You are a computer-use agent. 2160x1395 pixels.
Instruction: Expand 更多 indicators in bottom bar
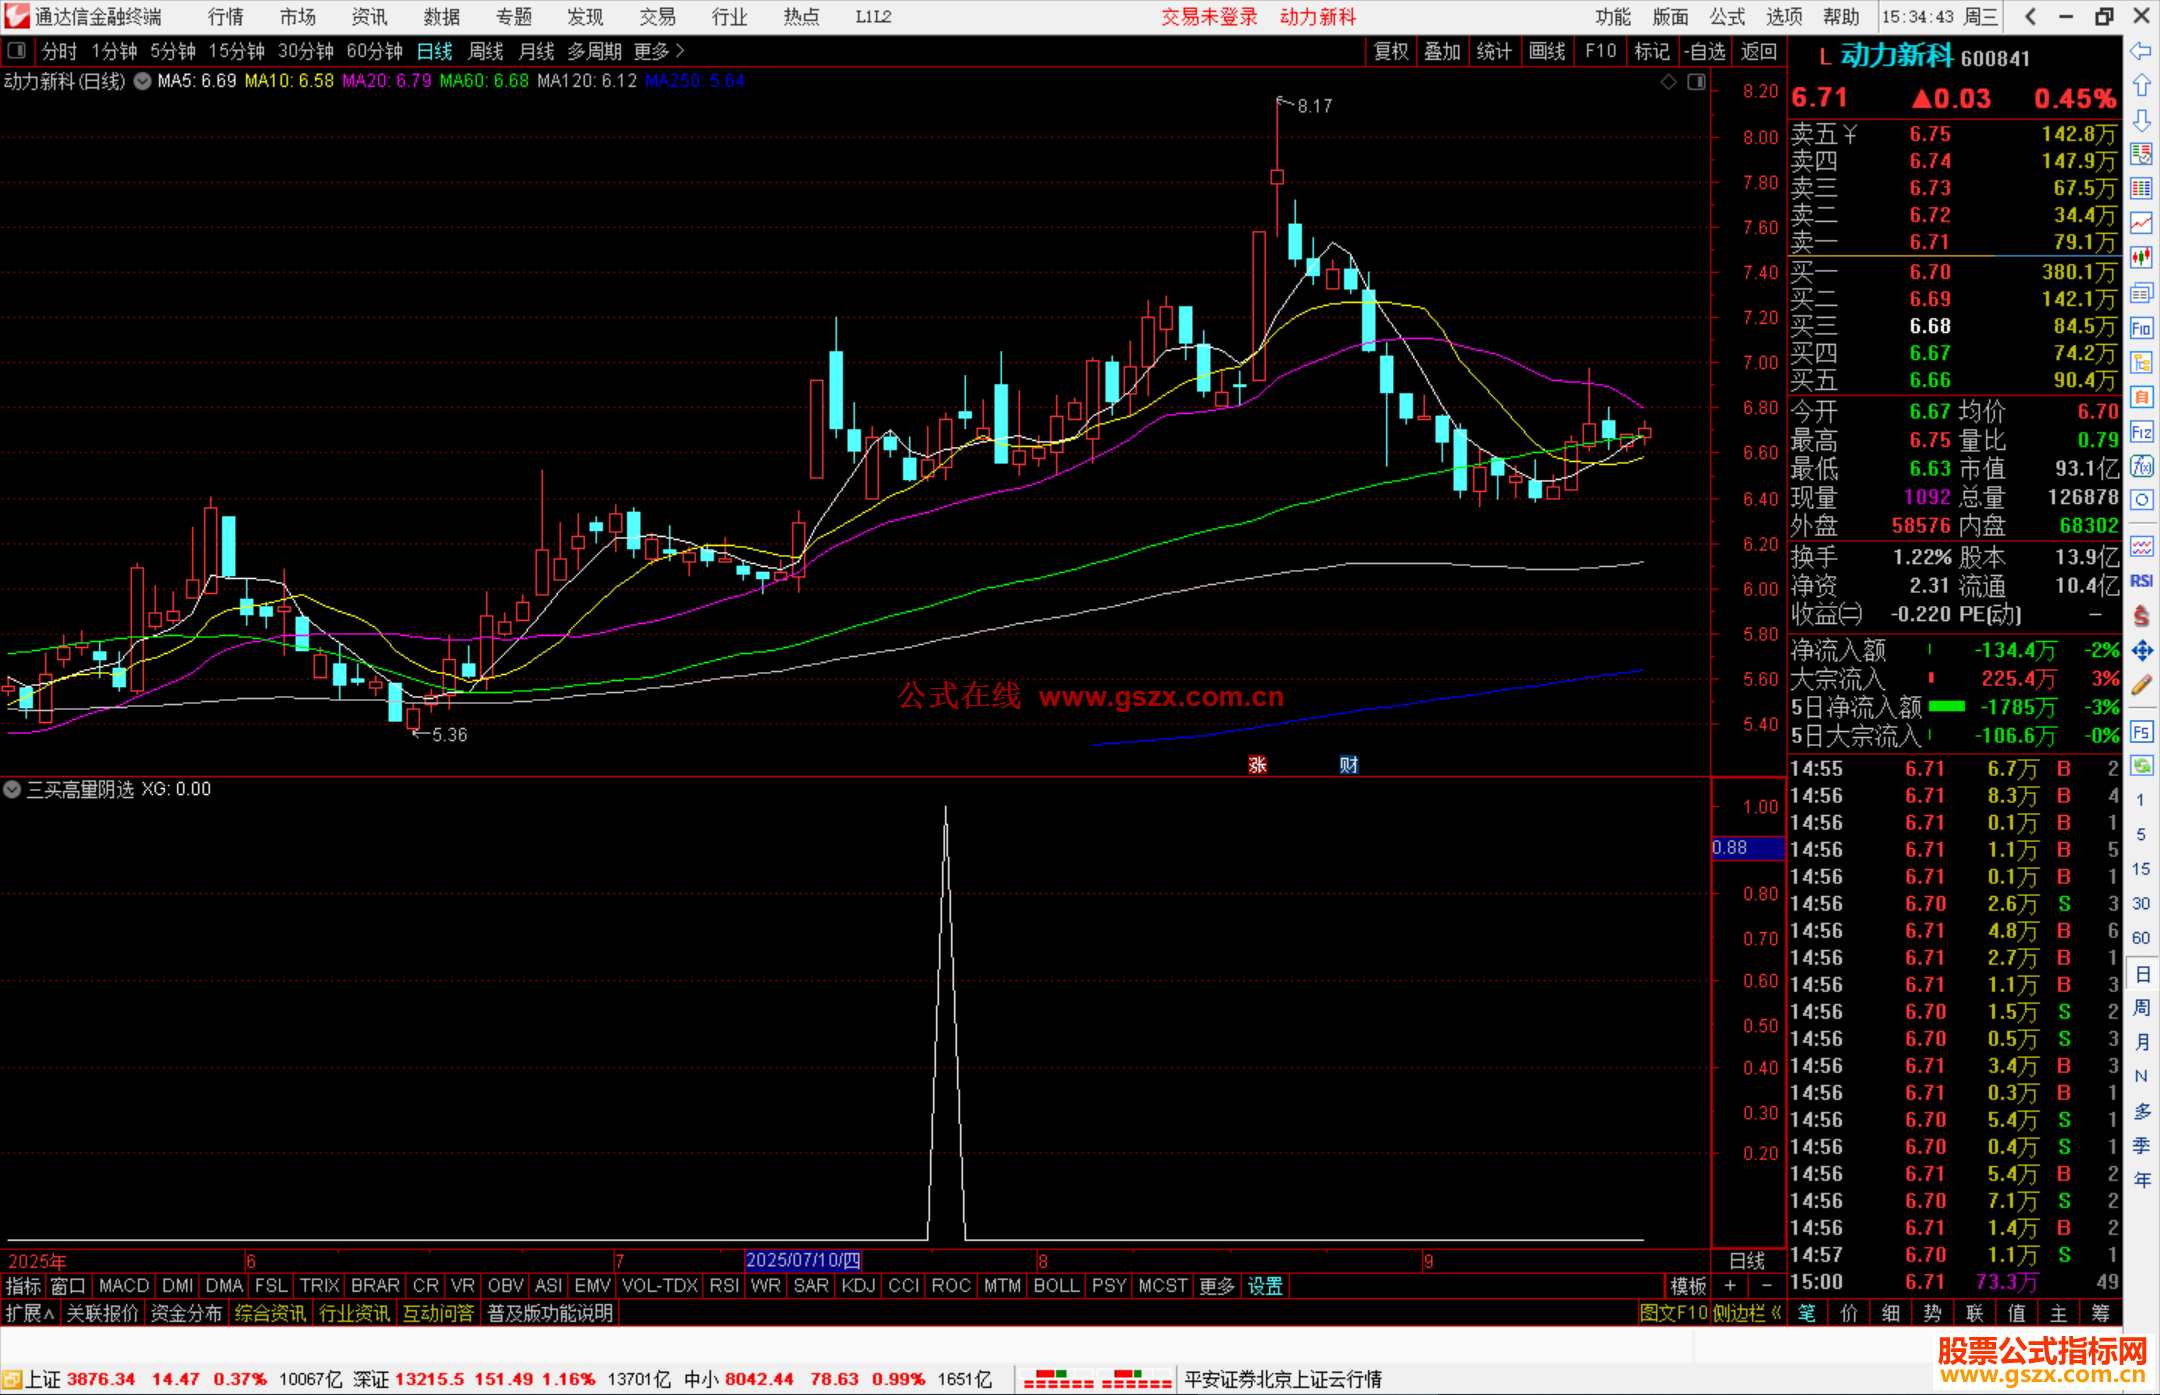[x=1217, y=1286]
